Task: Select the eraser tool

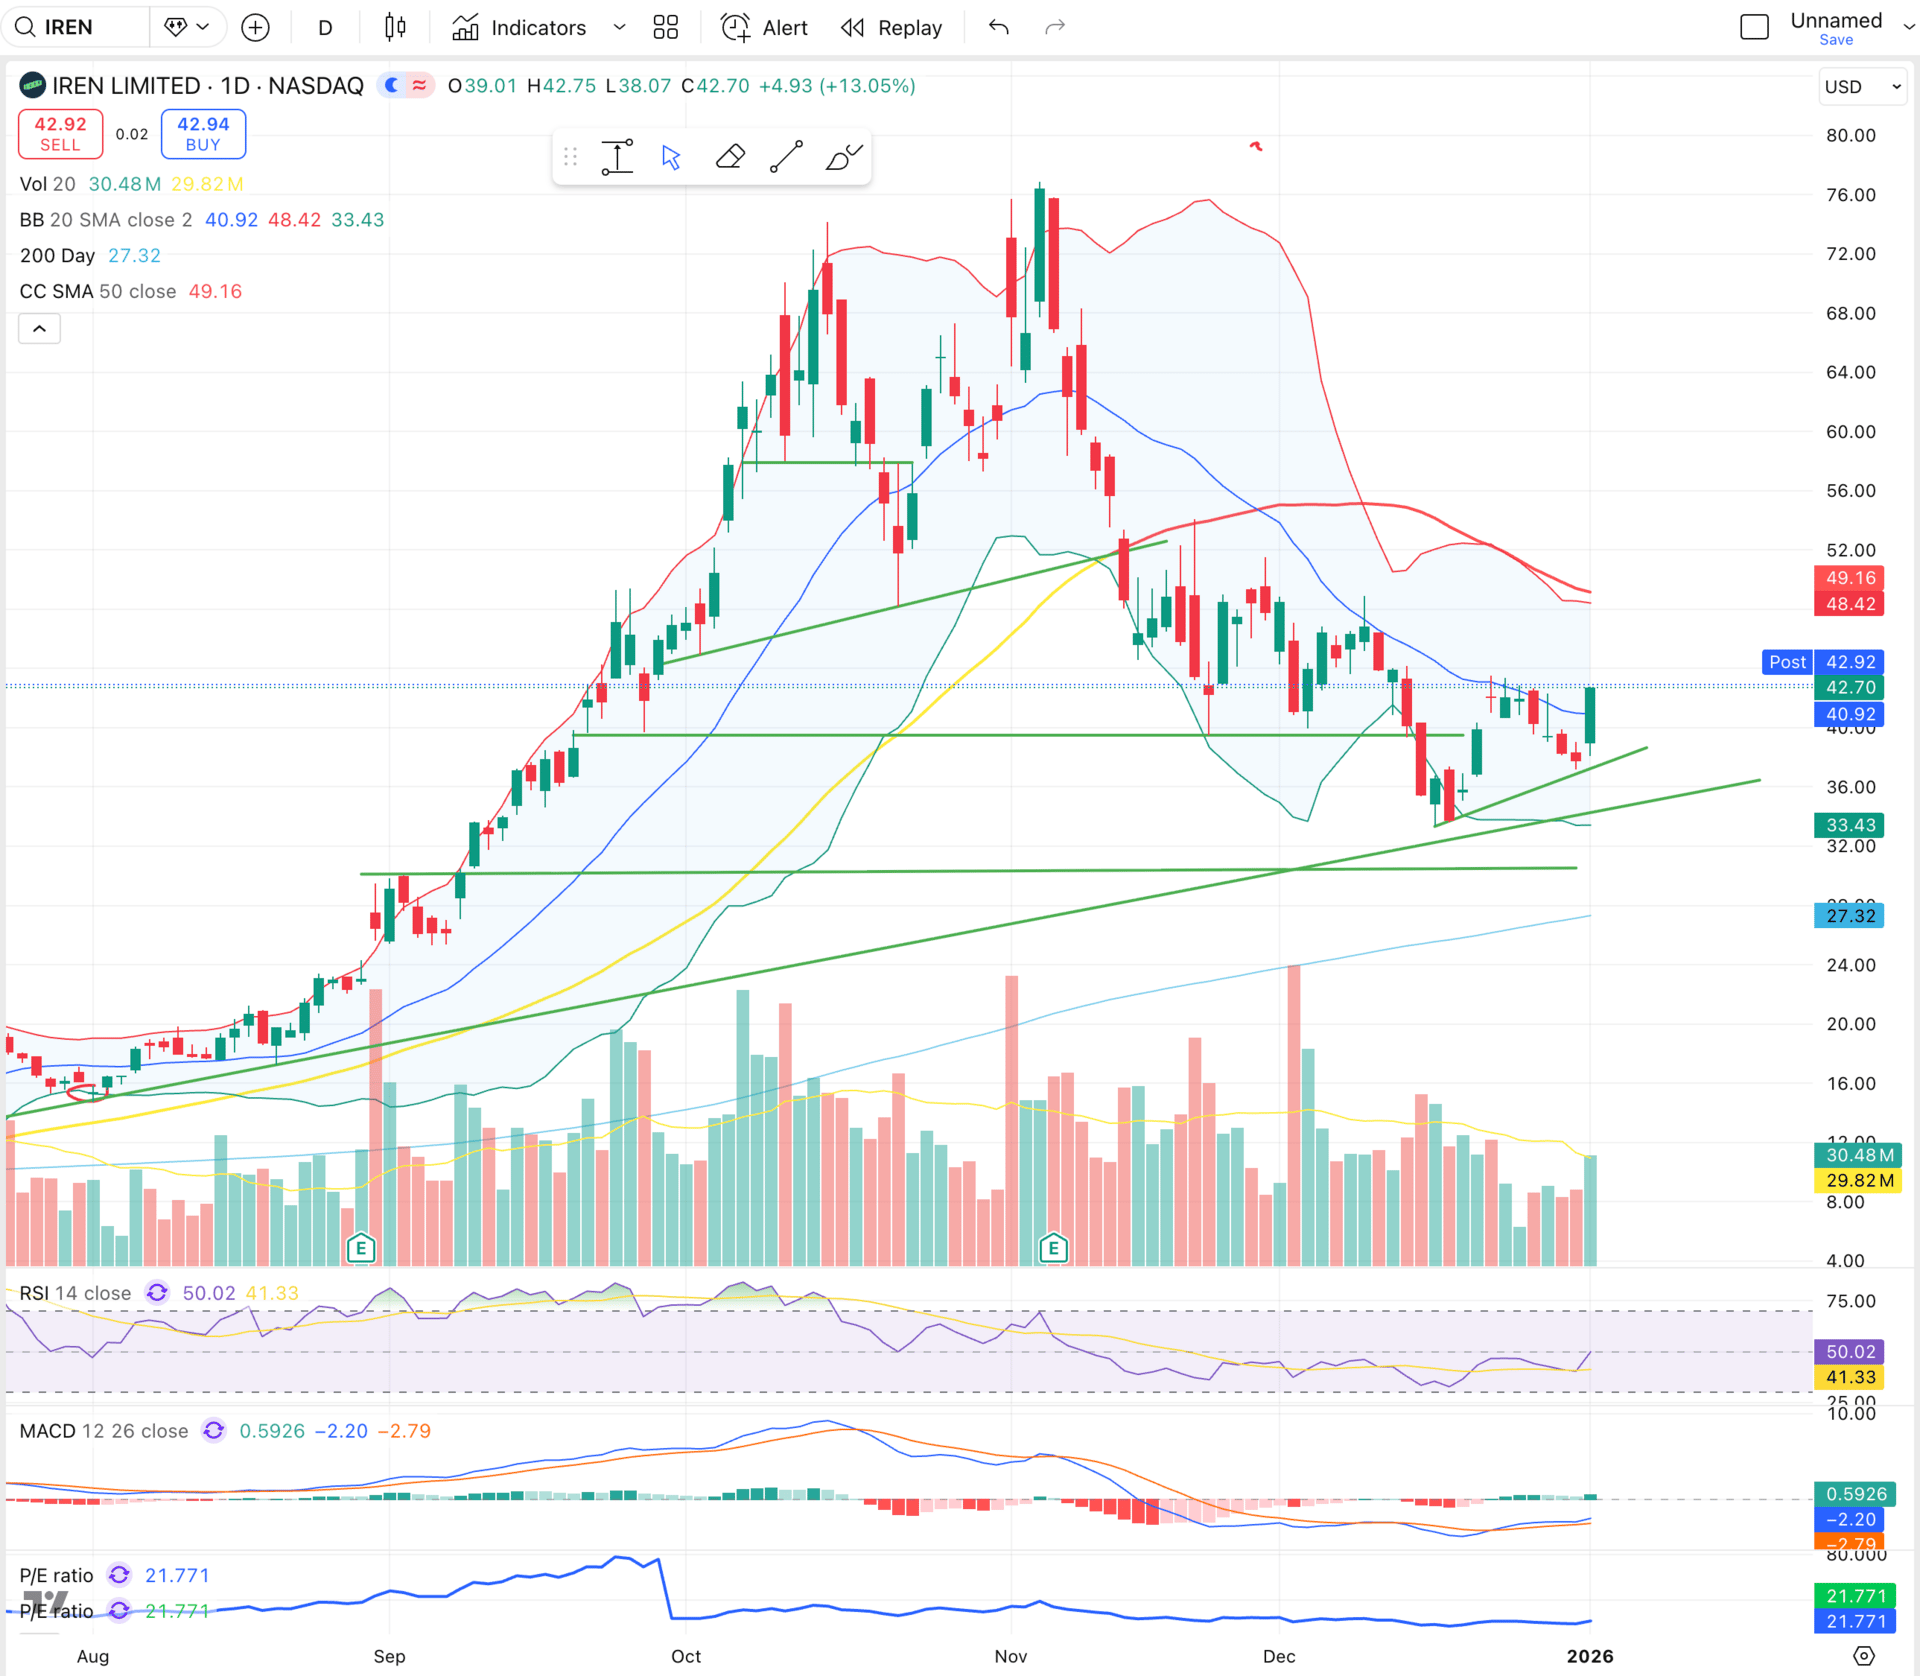Action: (730, 157)
